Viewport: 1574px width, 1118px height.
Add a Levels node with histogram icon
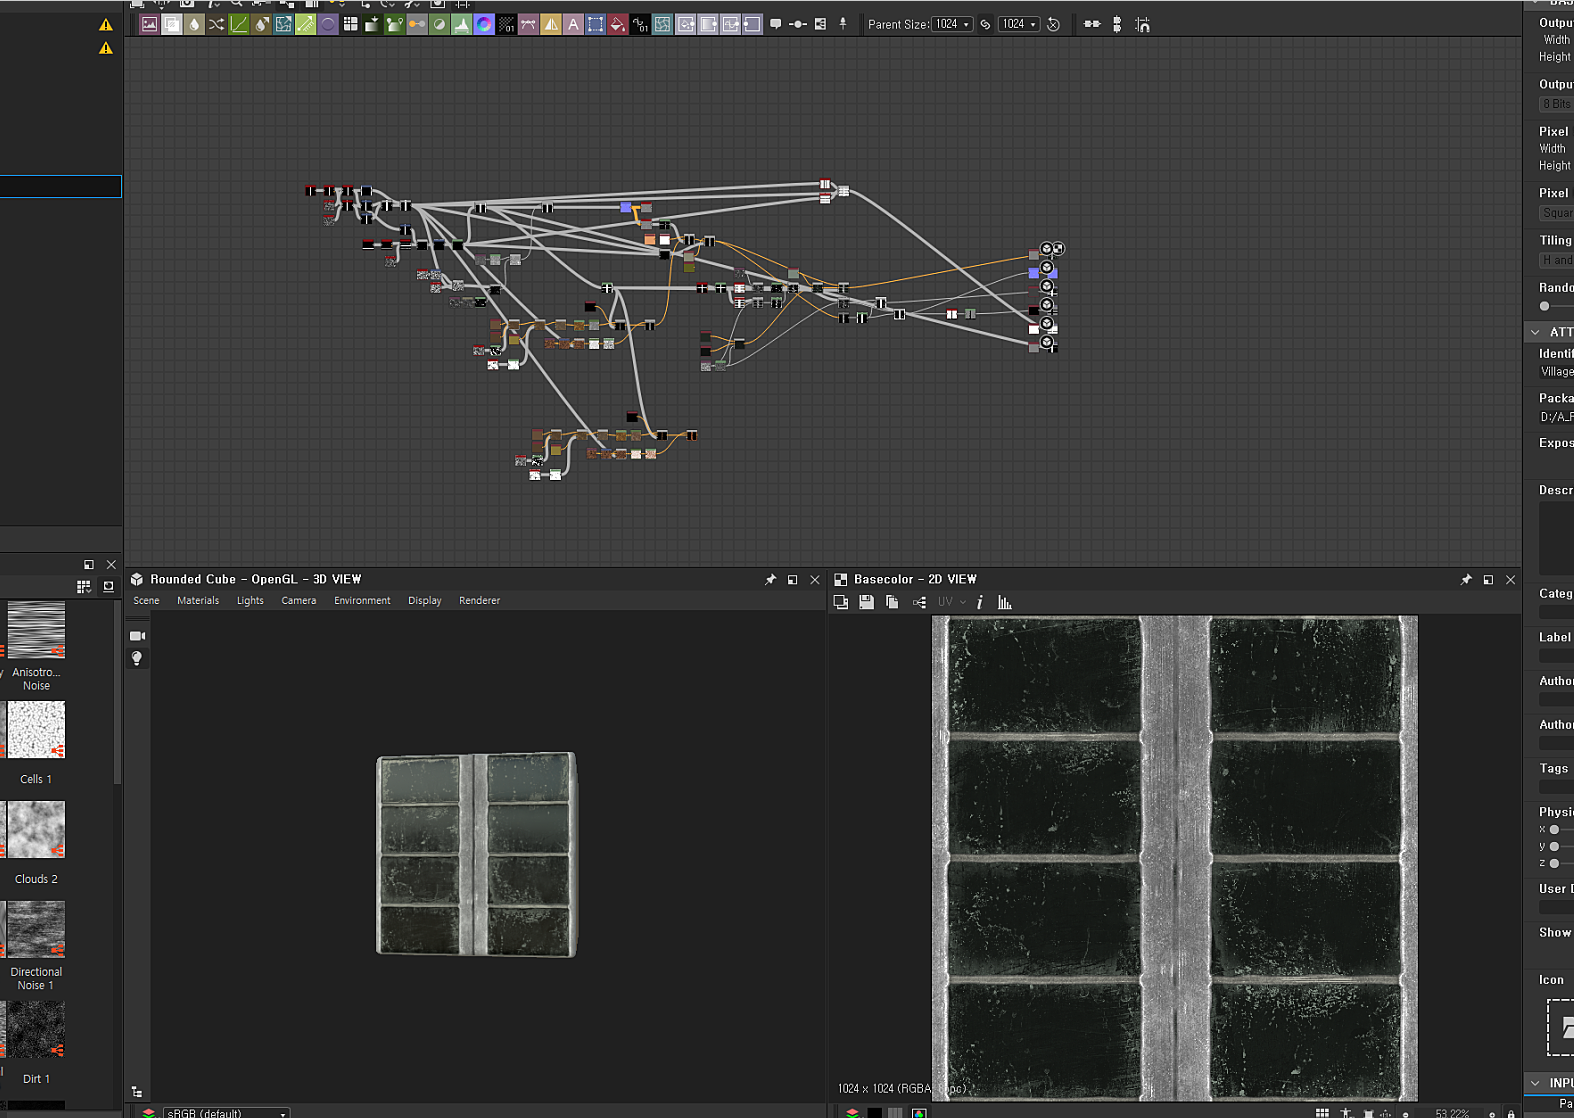coord(462,24)
